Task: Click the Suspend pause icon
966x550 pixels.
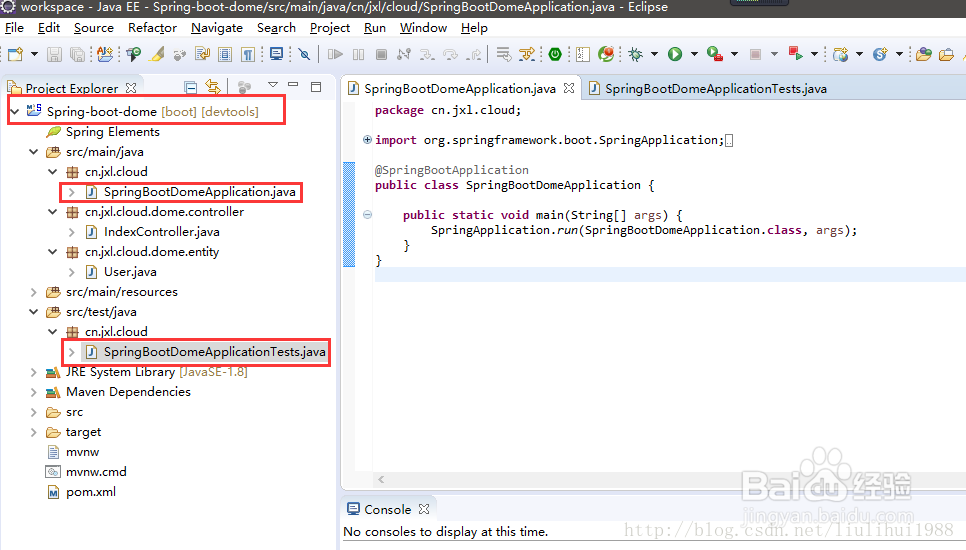Action: [x=359, y=54]
